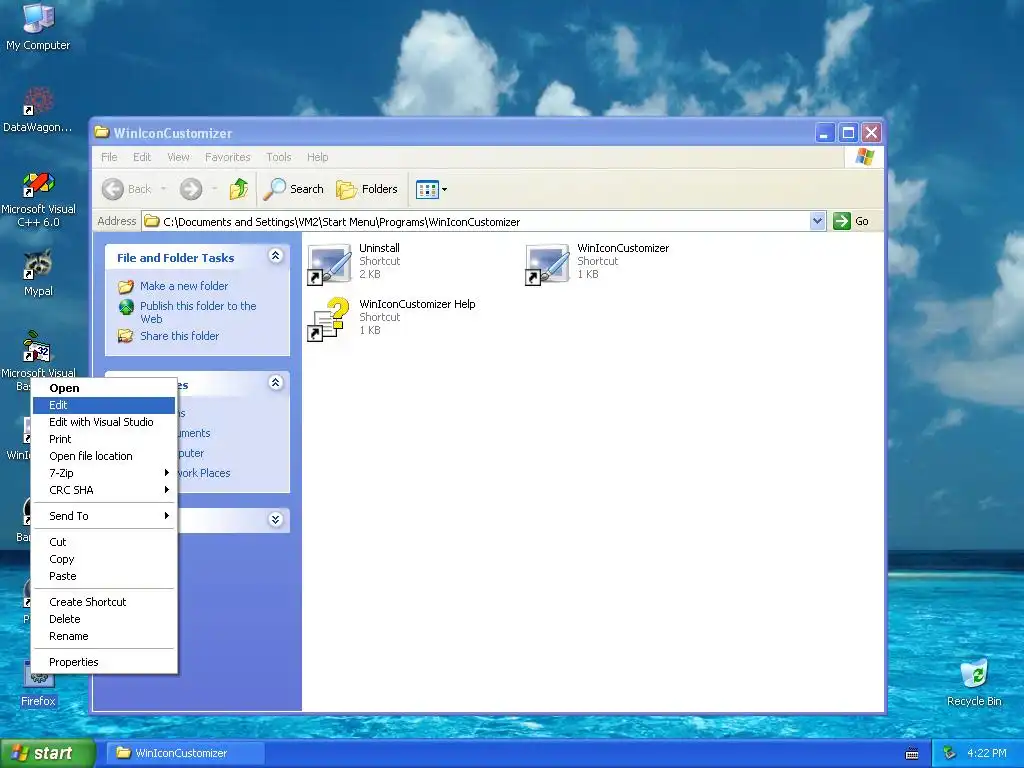This screenshot has height=768, width=1024.
Task: Click the Windows flag logo in Explorer
Action: 864,157
